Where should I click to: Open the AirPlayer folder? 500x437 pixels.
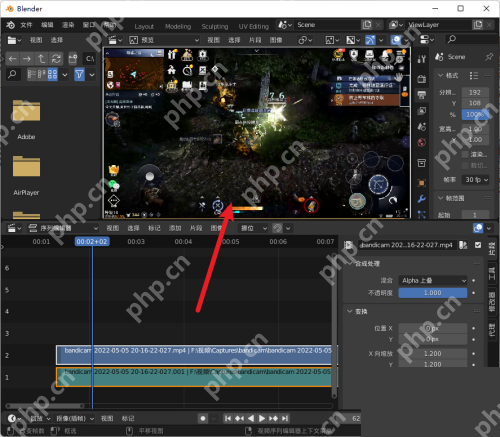coord(26,176)
